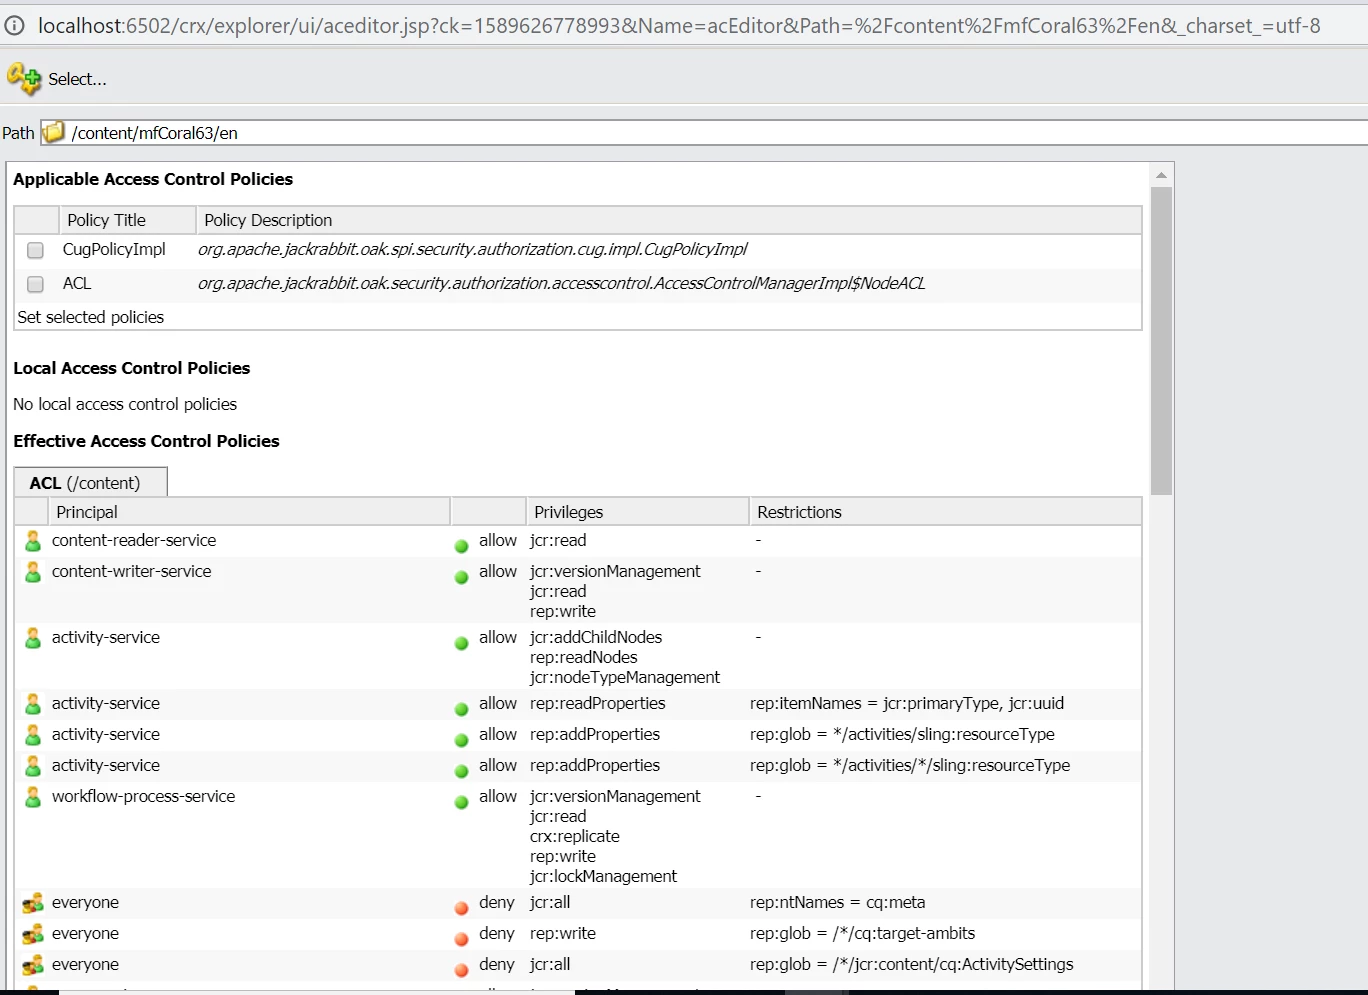The width and height of the screenshot is (1368, 995).
Task: Click user icon for content-reader-service
Action: pyautogui.click(x=33, y=541)
